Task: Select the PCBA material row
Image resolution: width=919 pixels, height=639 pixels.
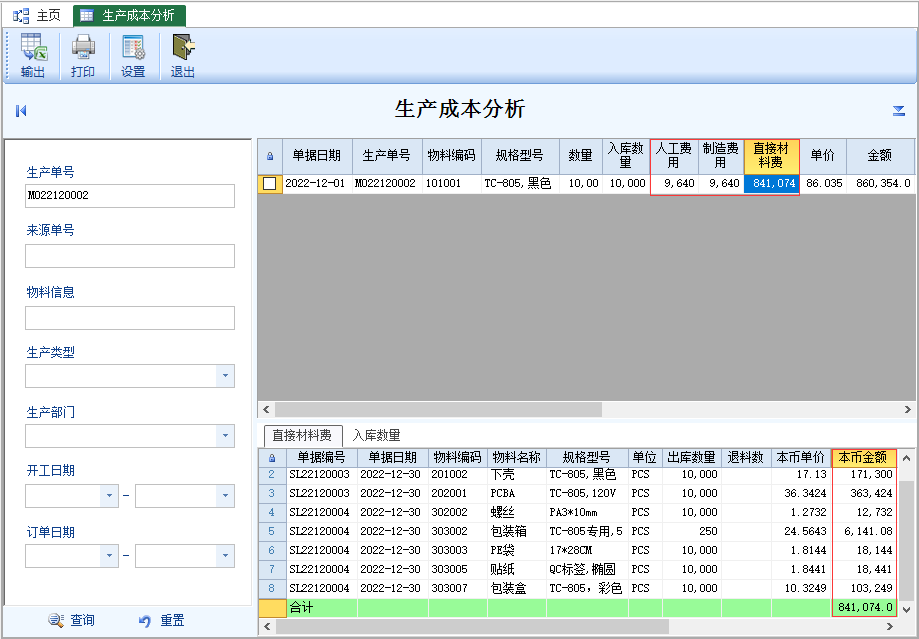Action: [x=578, y=494]
